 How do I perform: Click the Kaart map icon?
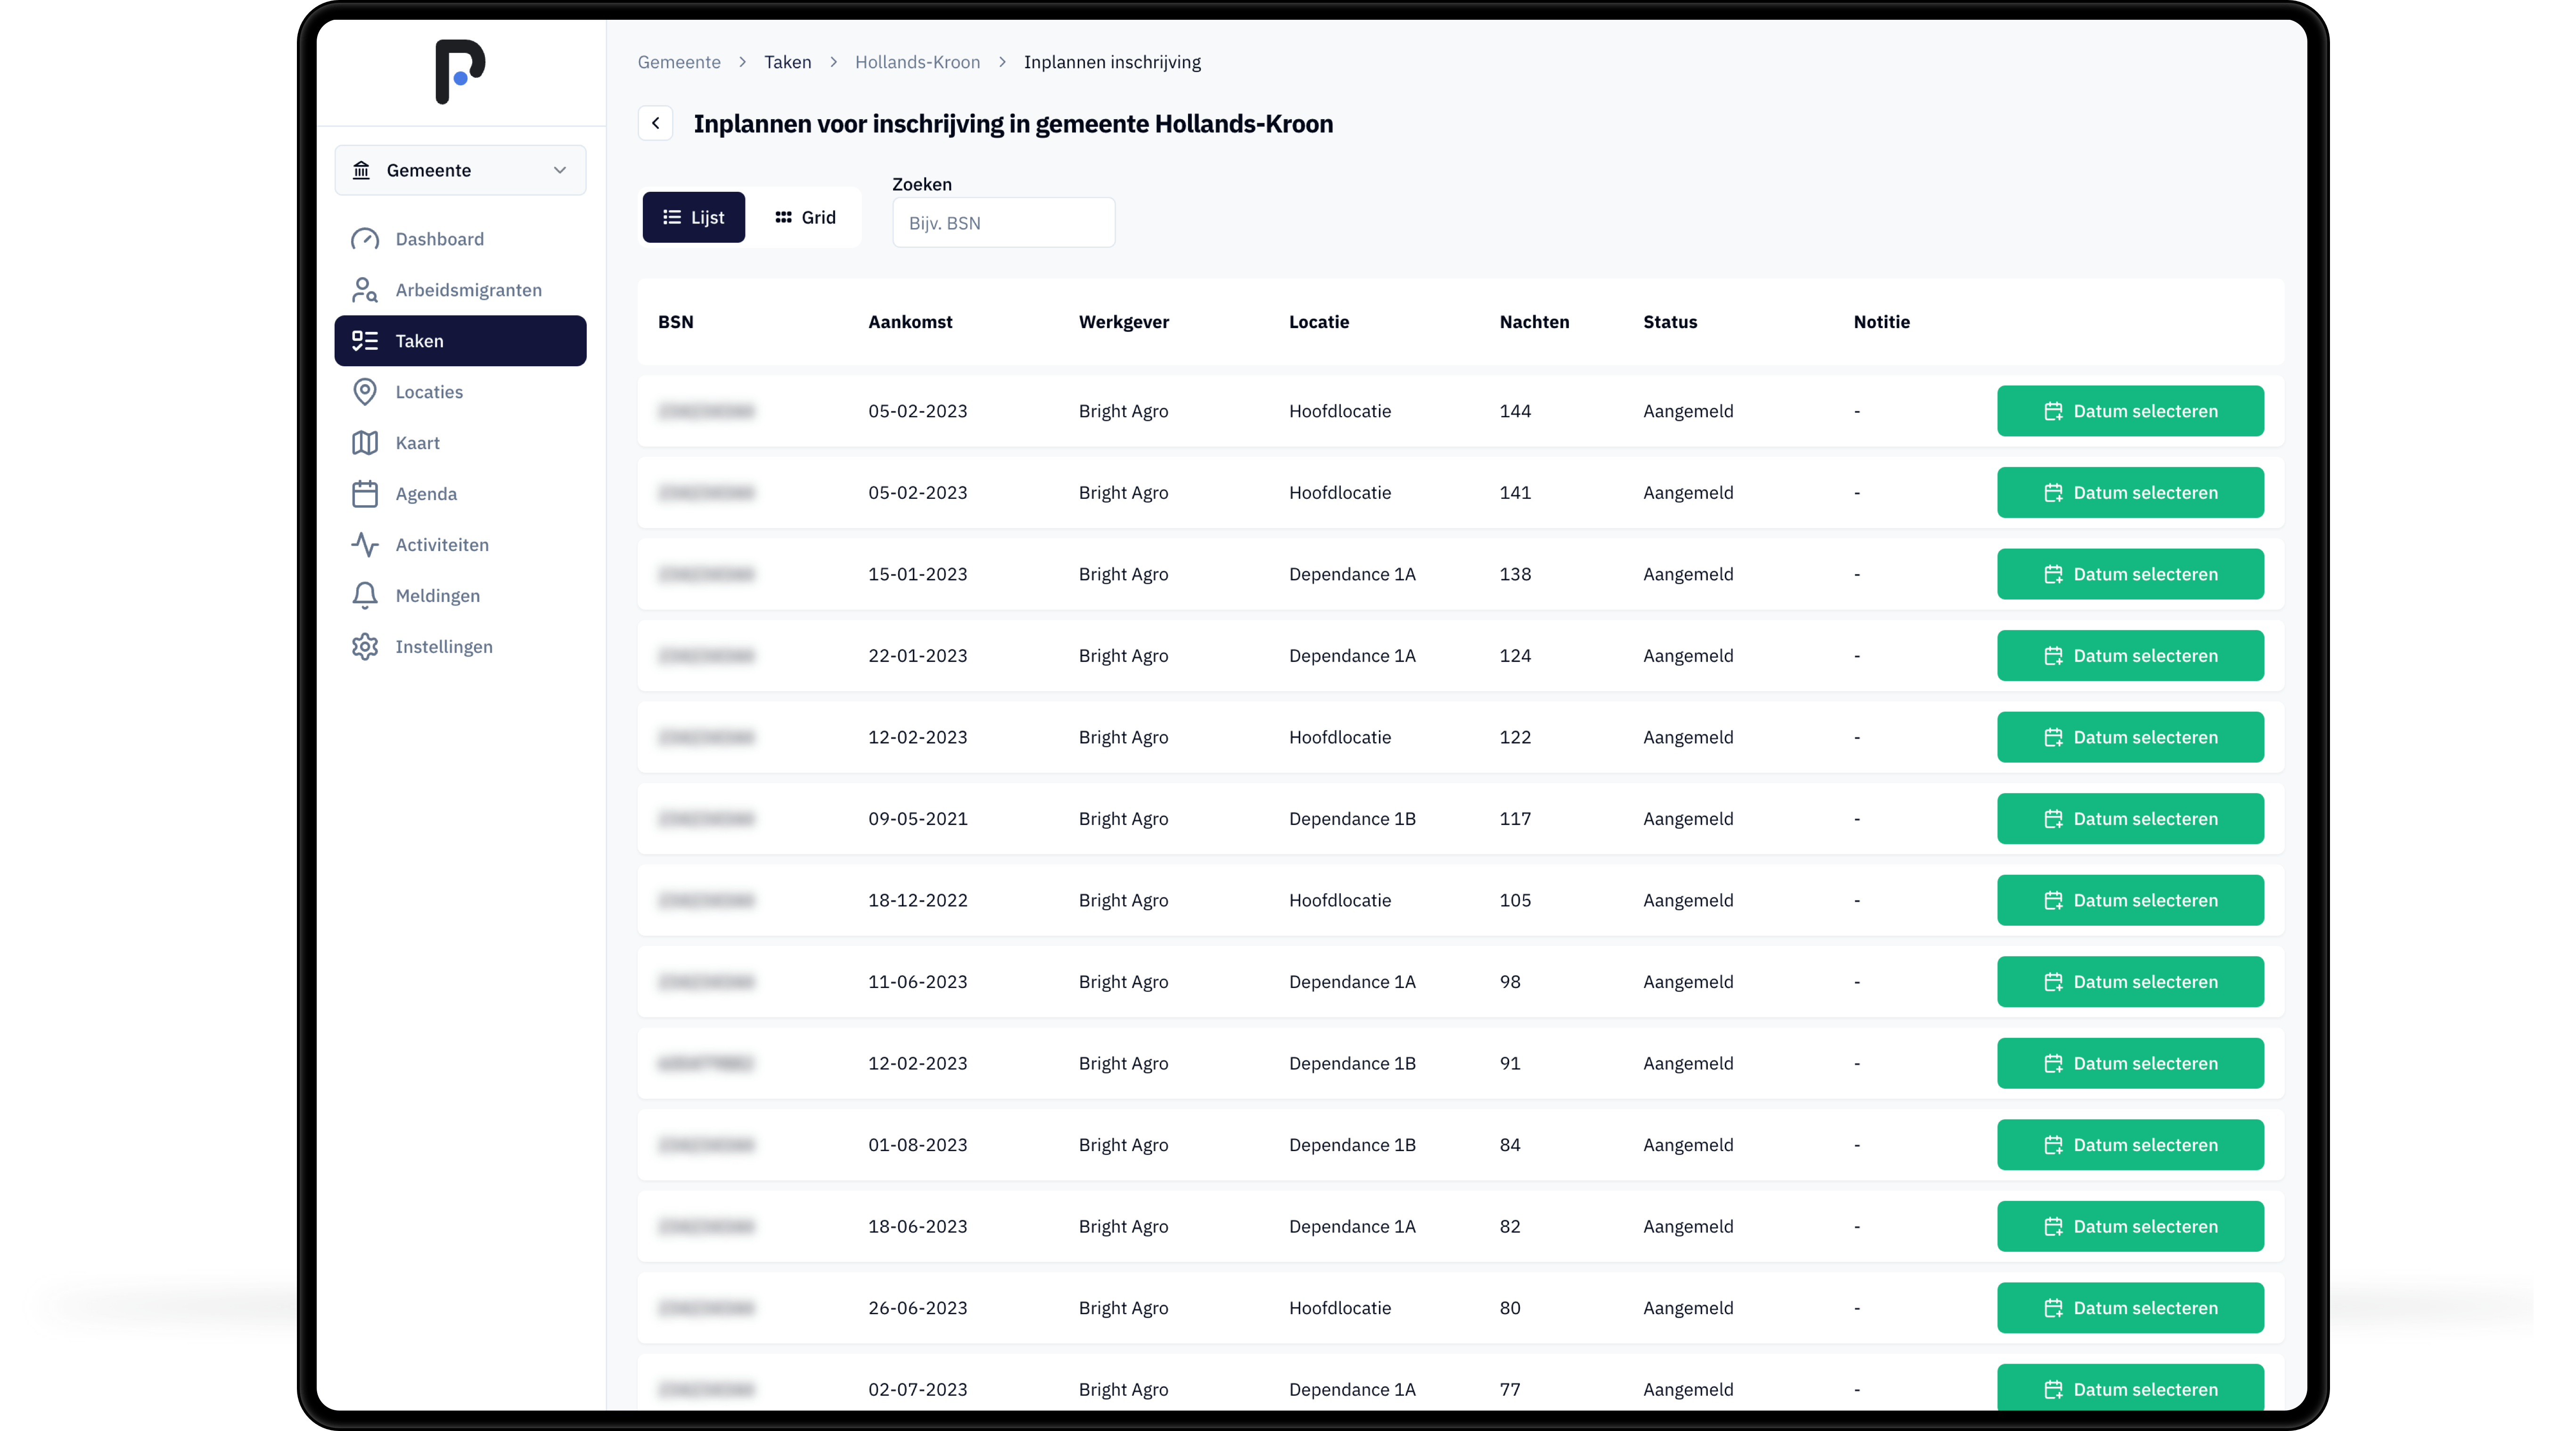pyautogui.click(x=365, y=443)
